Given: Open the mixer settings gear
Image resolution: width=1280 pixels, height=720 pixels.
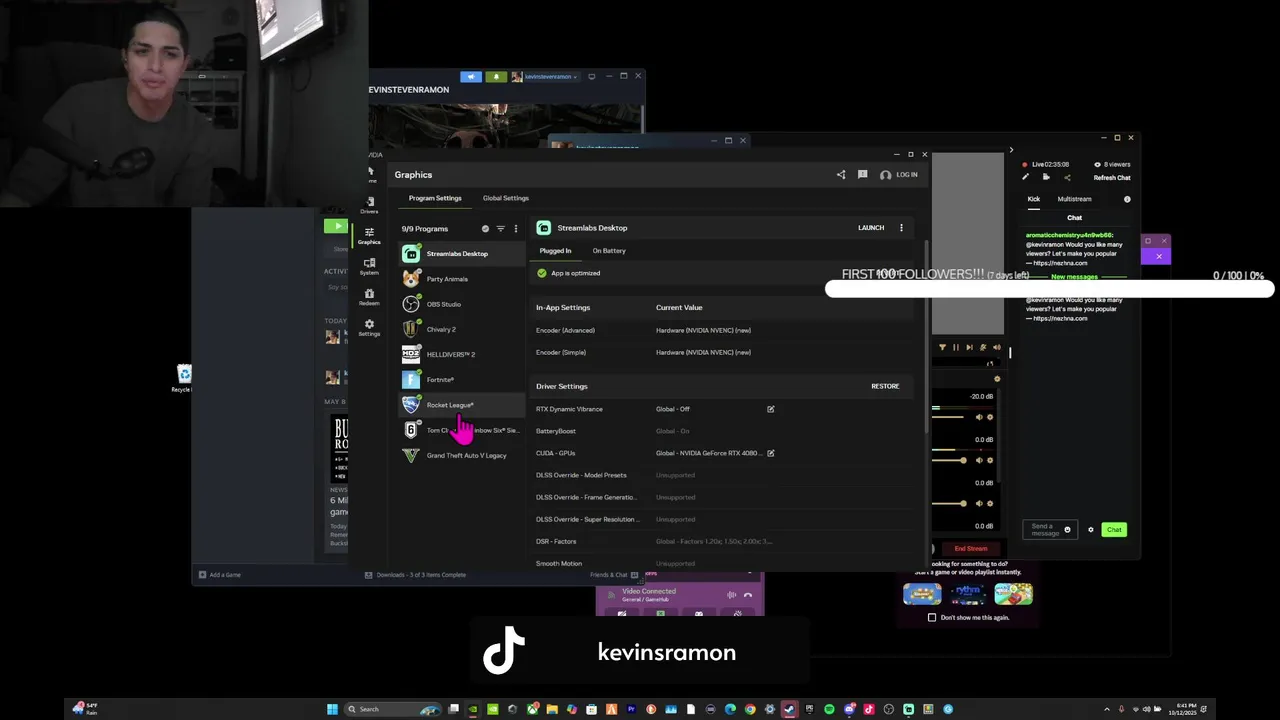Looking at the screenshot, I should 997,379.
